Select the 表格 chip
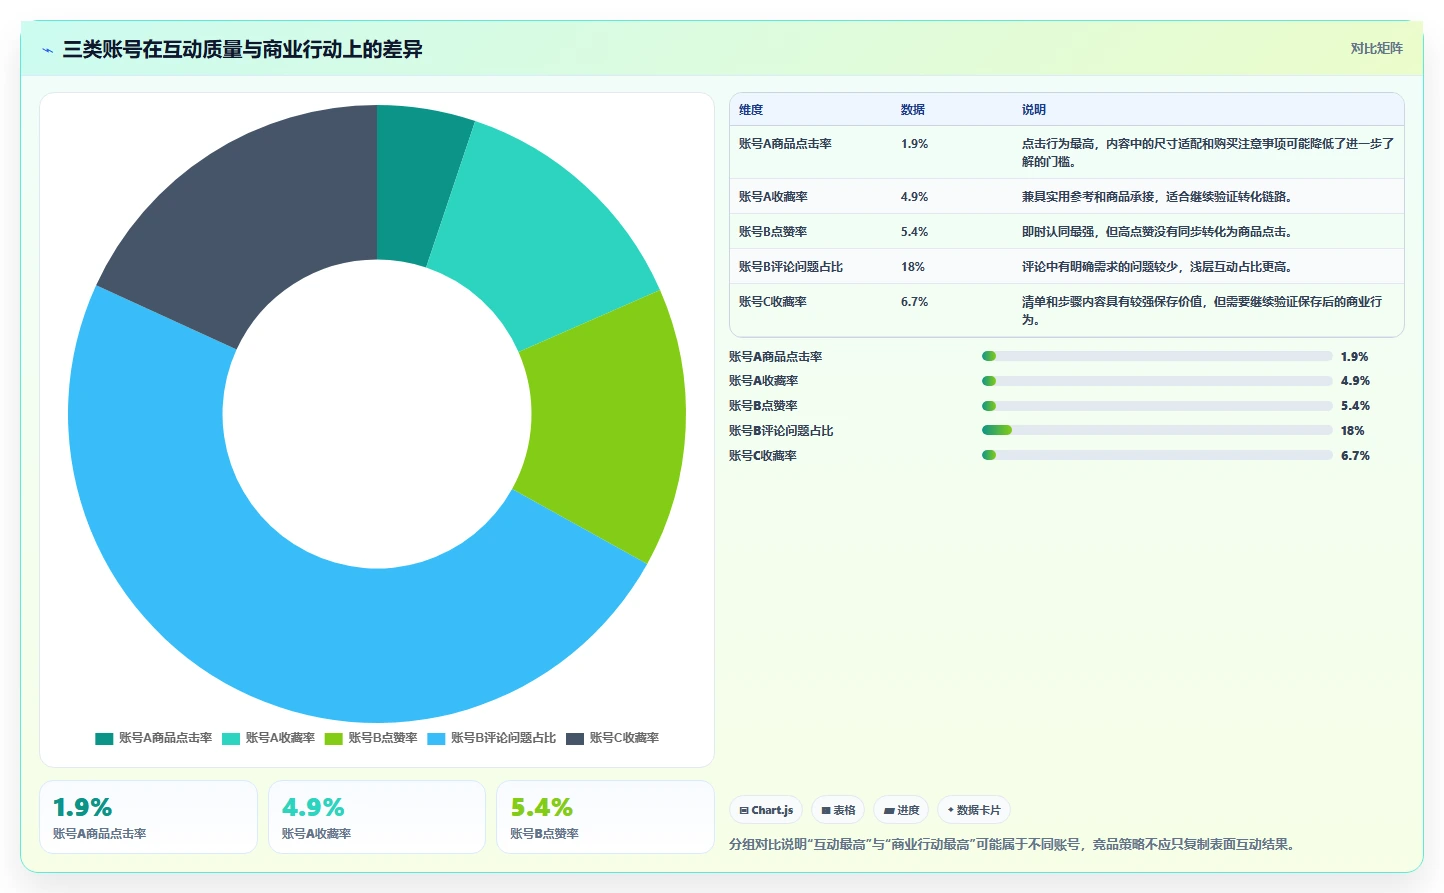The image size is (1444, 893). click(x=838, y=810)
